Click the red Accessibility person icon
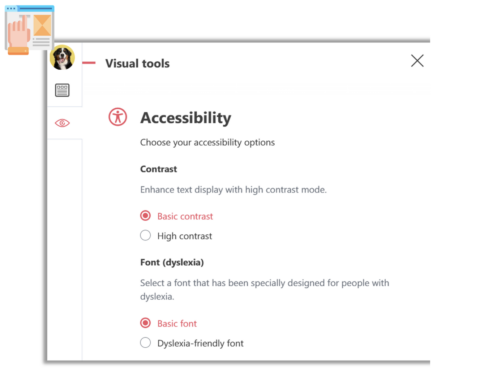Image resolution: width=480 pixels, height=382 pixels. pos(118,117)
